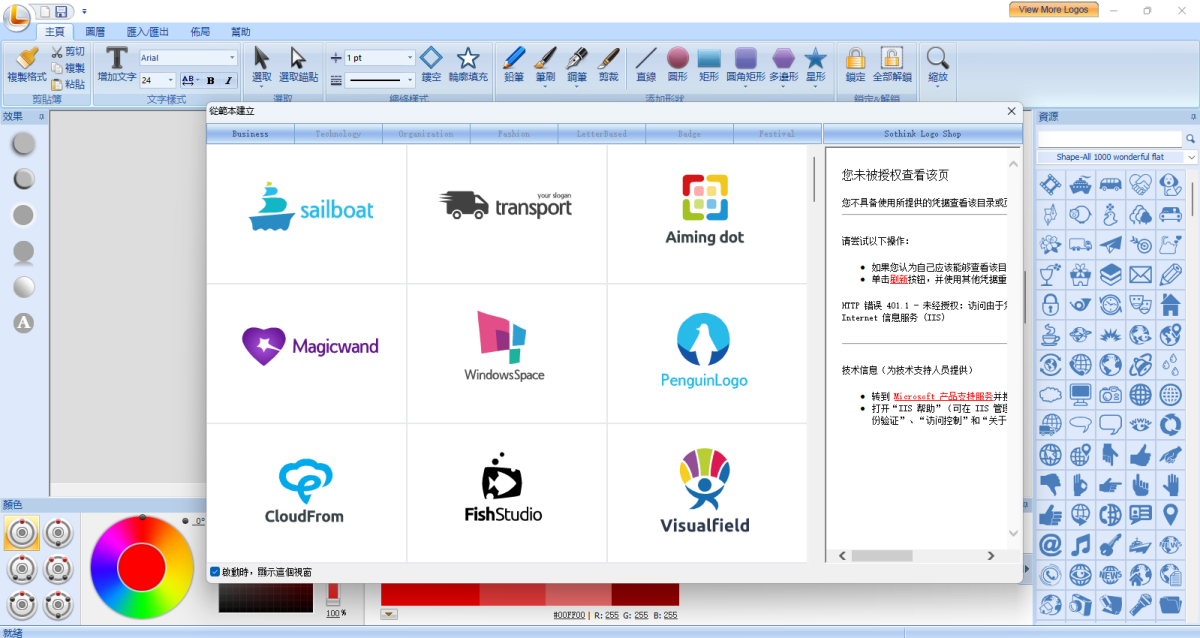The height and width of the screenshot is (638, 1200).
Task: Open the 縮放 zoom magnifier tool
Action: (937, 65)
